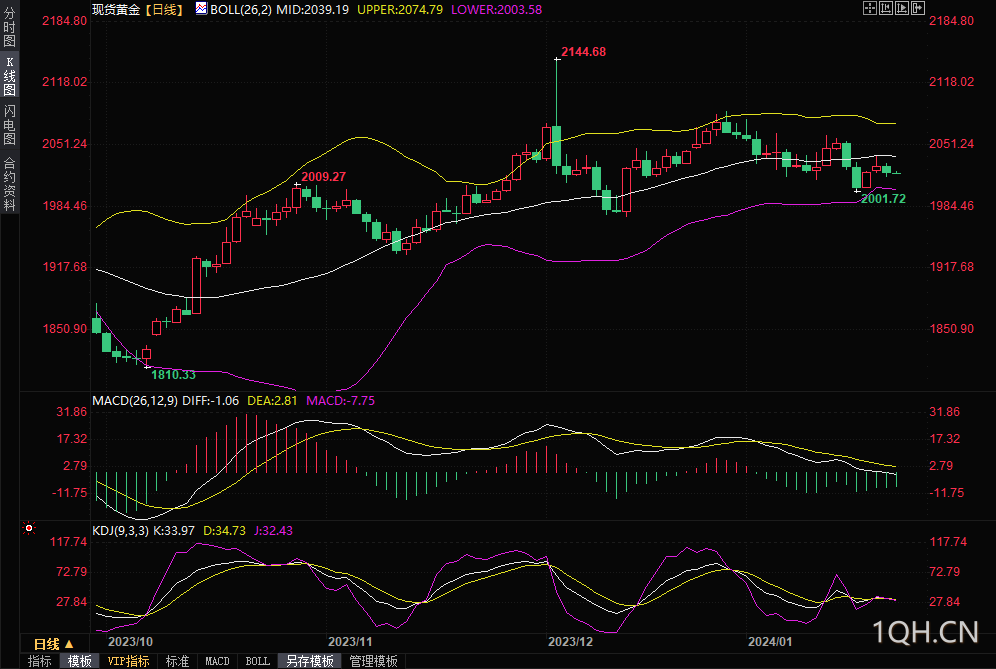
Task: Click the axes step-back chart icon
Action: (x=885, y=8)
